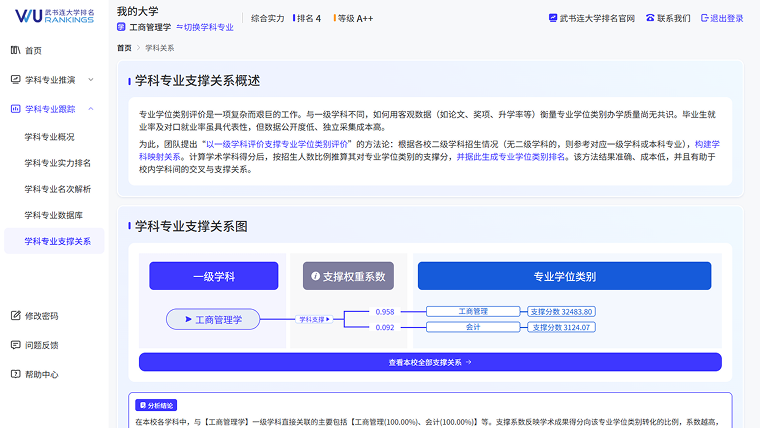Open 学科专业实力排名 submenu item
Viewport: 760px width, 428px height.
point(58,163)
